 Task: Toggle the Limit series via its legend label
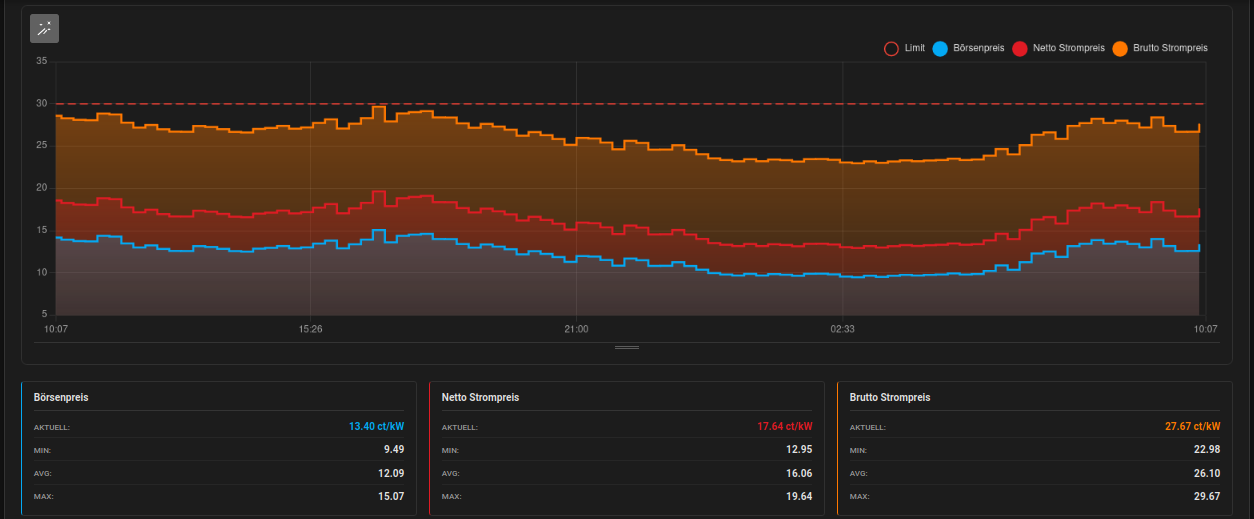point(914,48)
